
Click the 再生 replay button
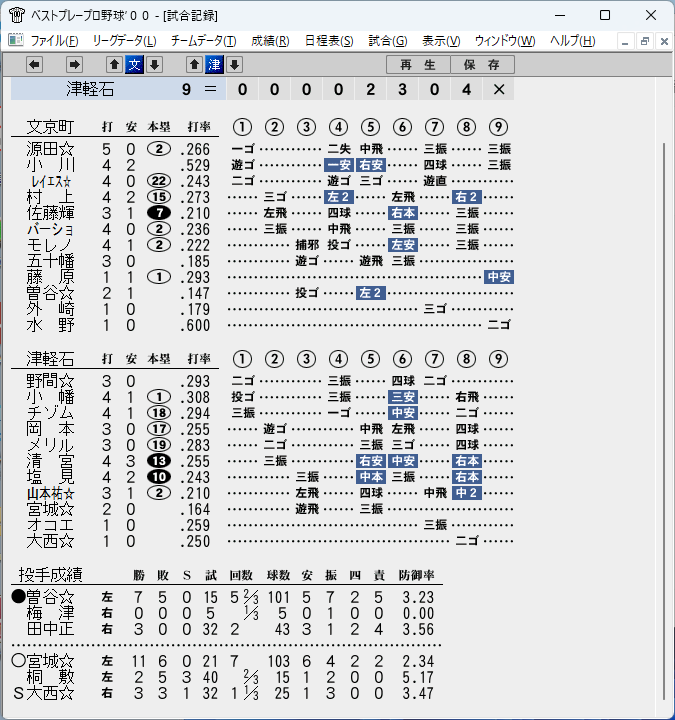click(x=418, y=65)
